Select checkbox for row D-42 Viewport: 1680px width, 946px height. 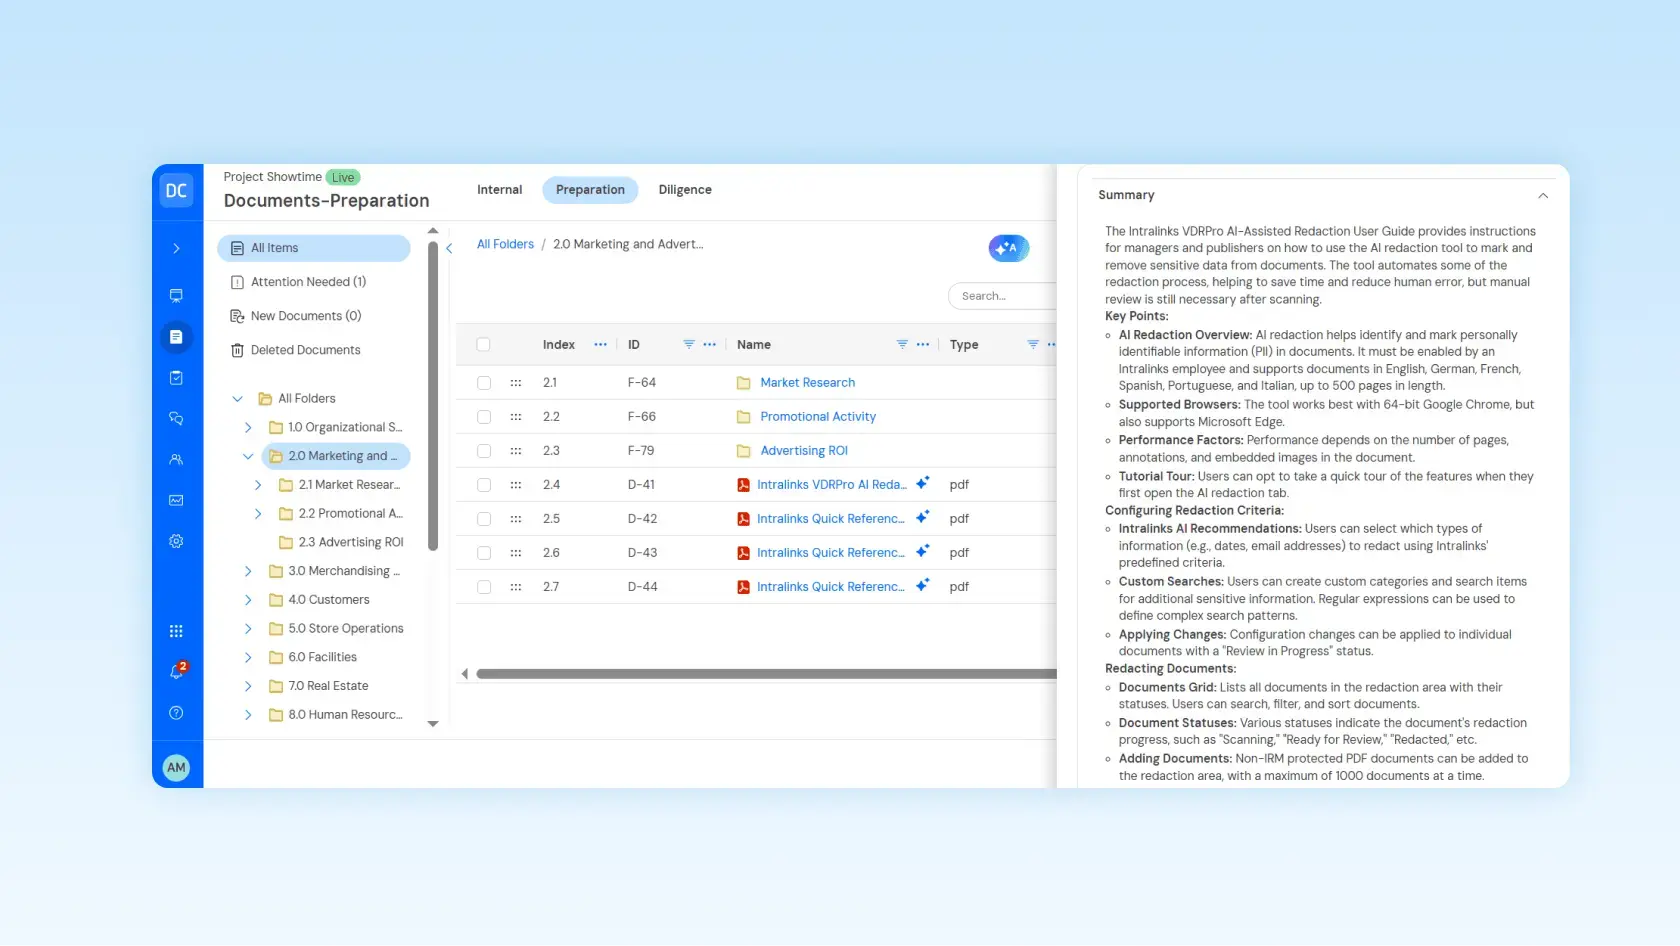[484, 519]
